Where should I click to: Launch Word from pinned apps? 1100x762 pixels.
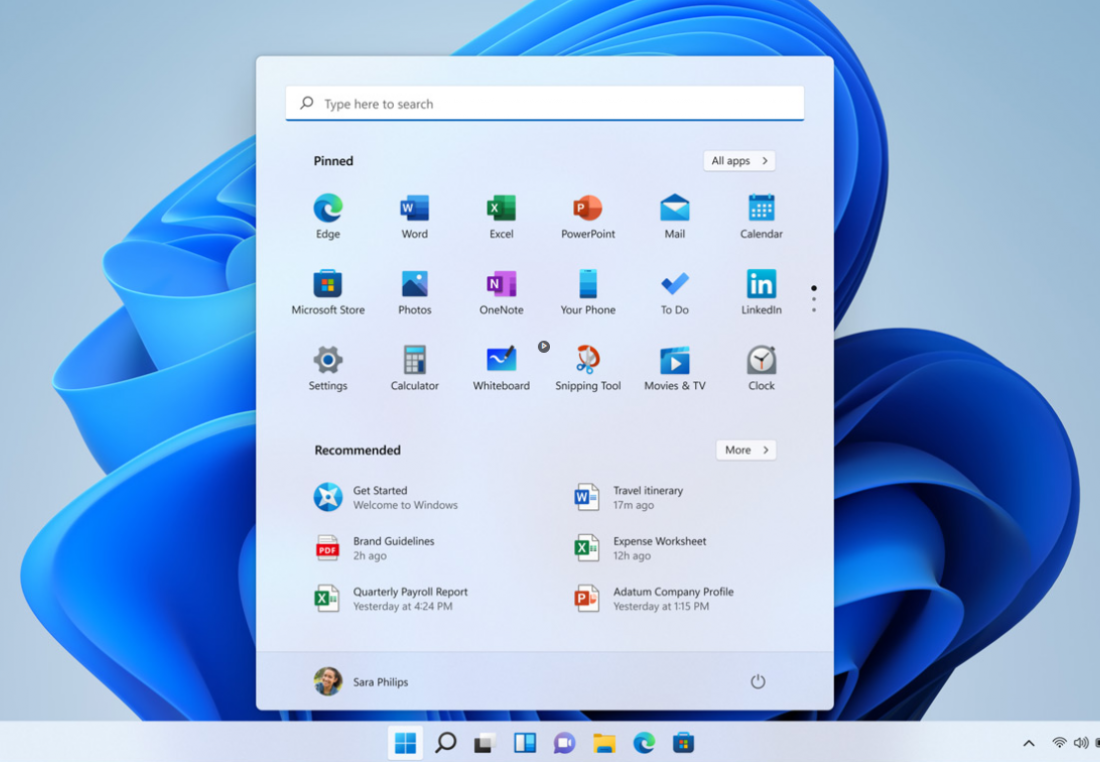(x=415, y=216)
